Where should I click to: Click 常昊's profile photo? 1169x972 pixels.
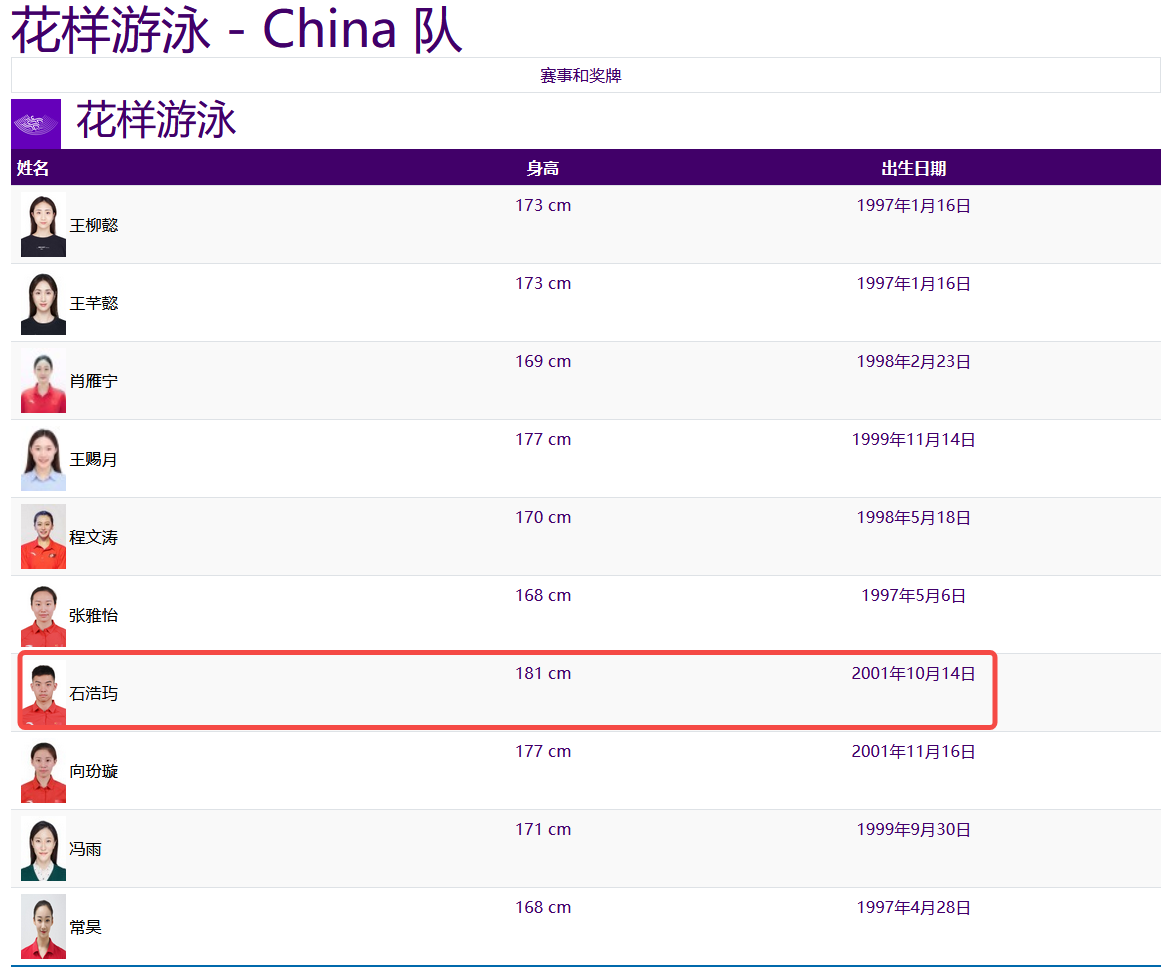coord(43,926)
